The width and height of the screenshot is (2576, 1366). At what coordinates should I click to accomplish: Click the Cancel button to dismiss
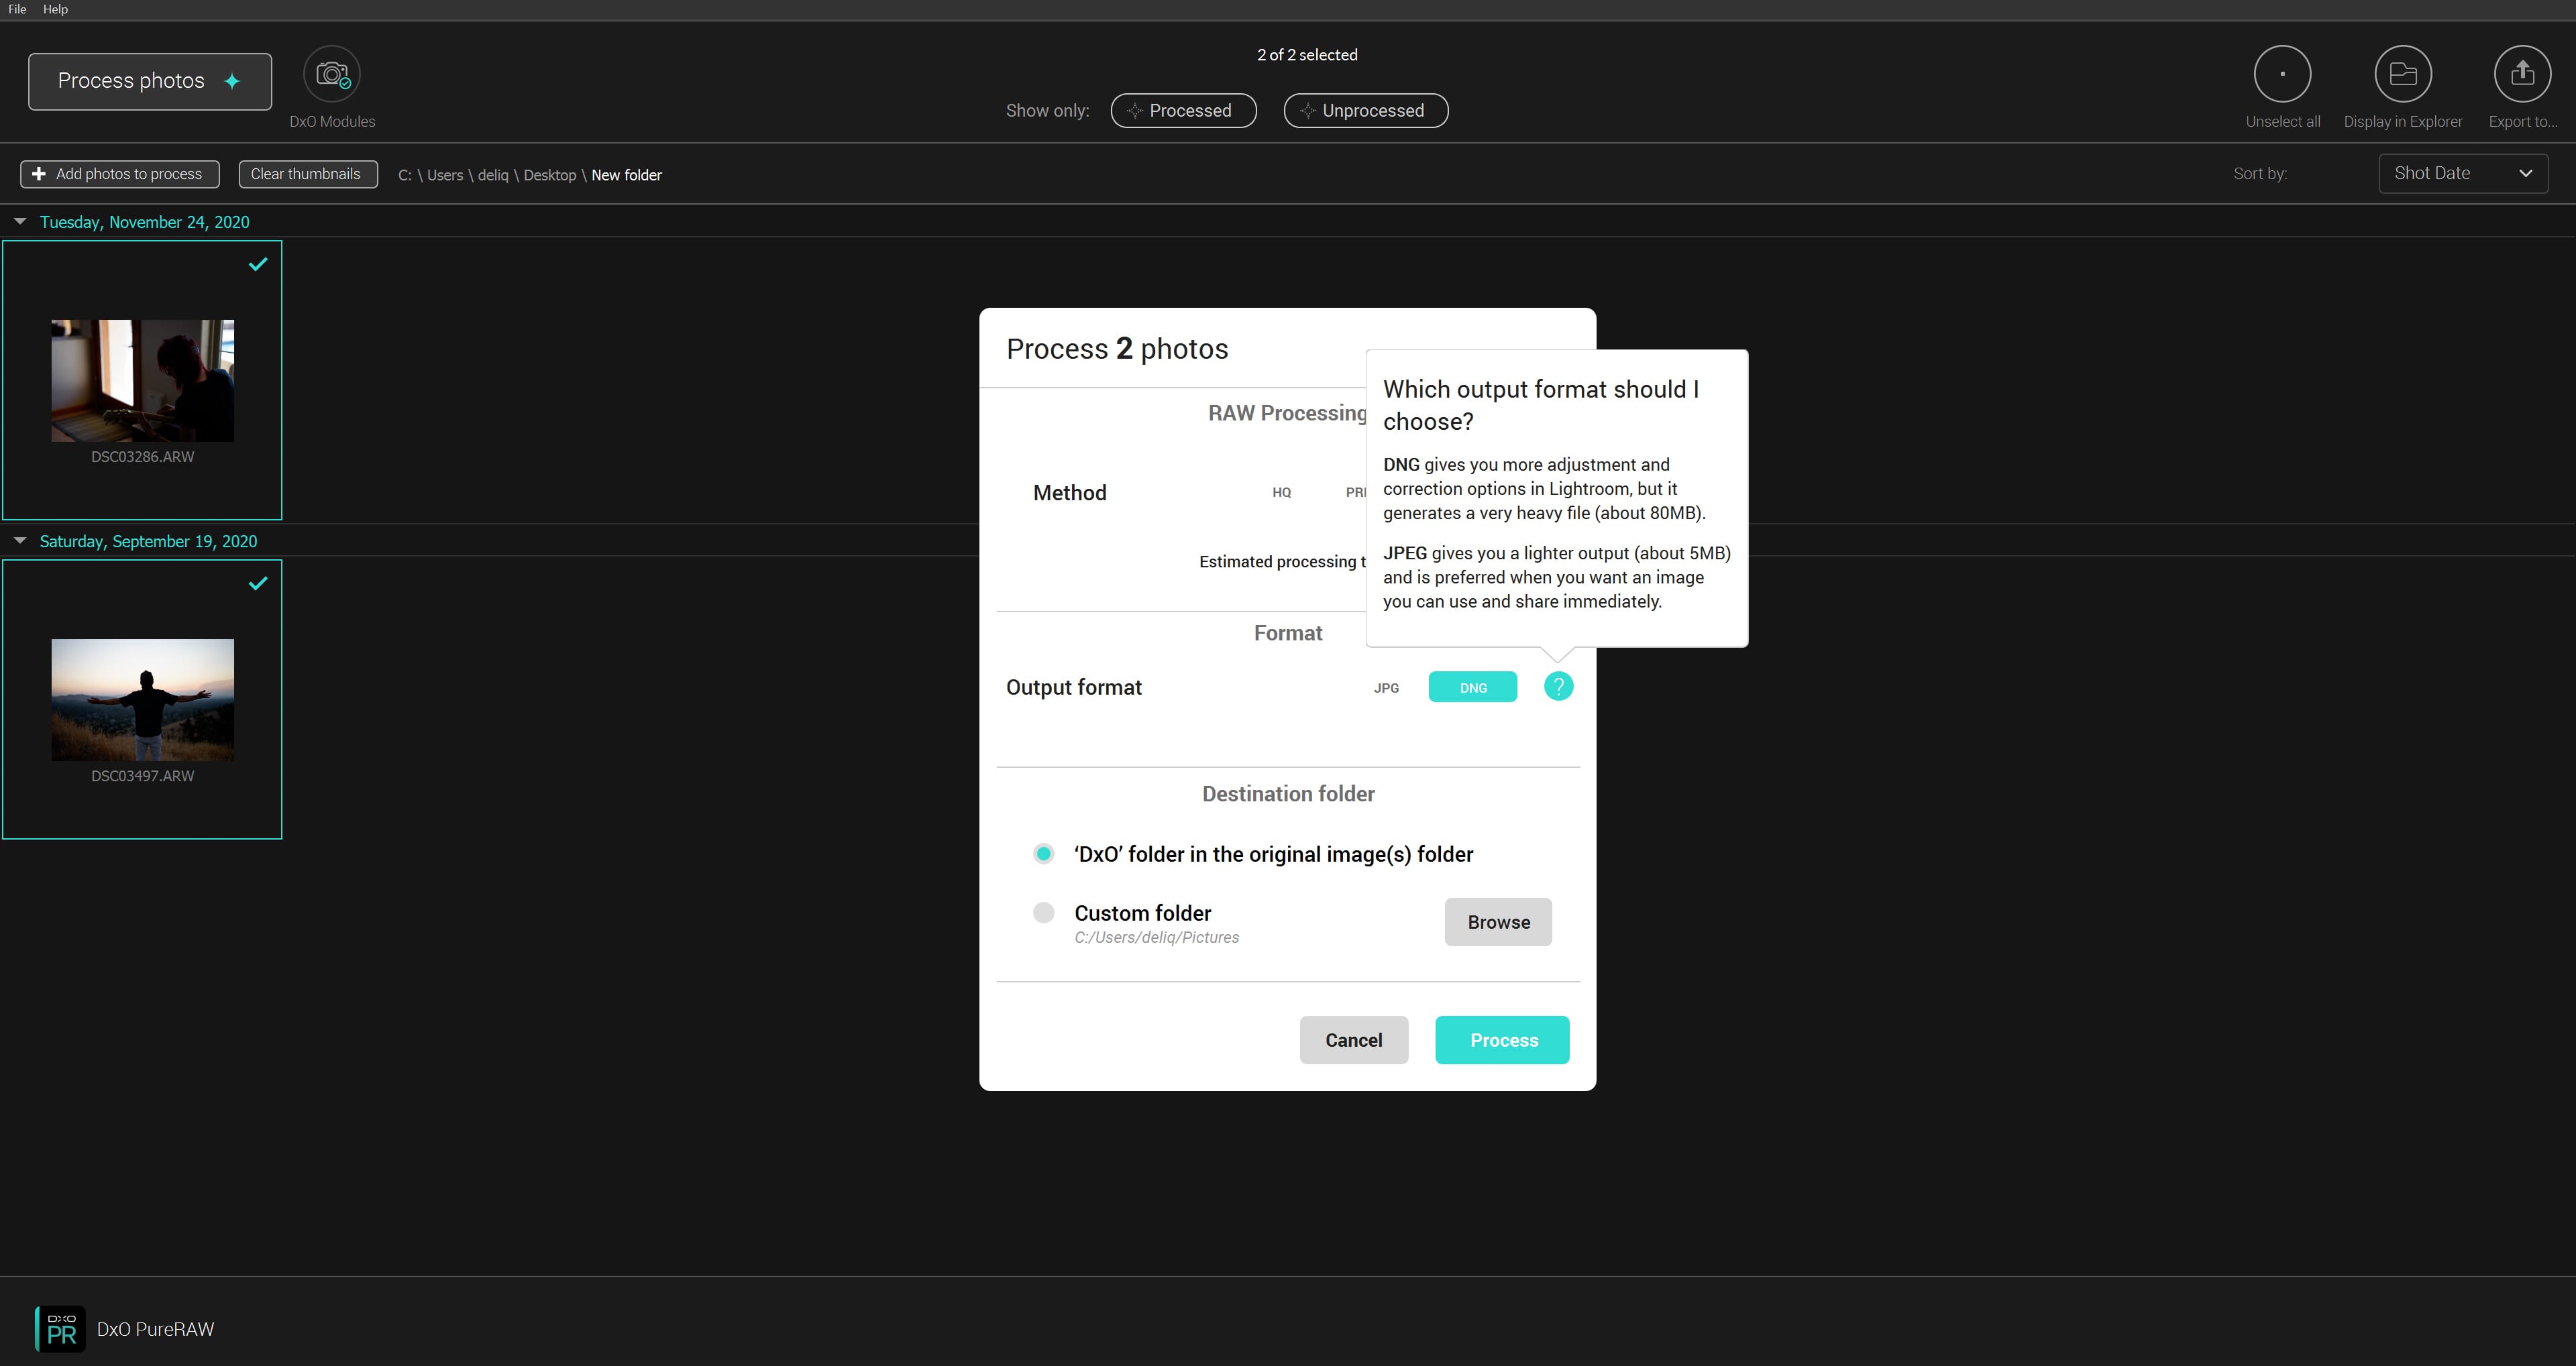[1353, 1039]
